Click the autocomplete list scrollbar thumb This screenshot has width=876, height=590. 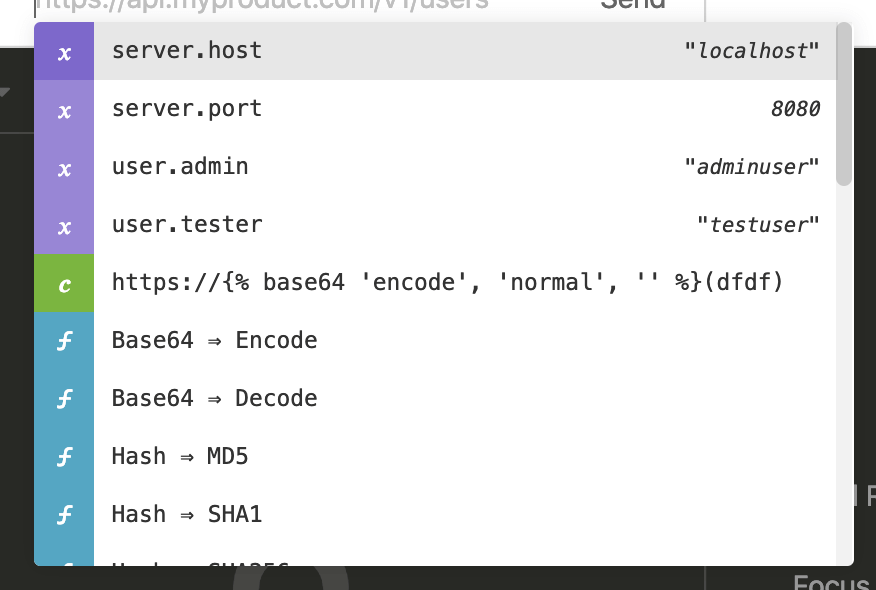(844, 104)
